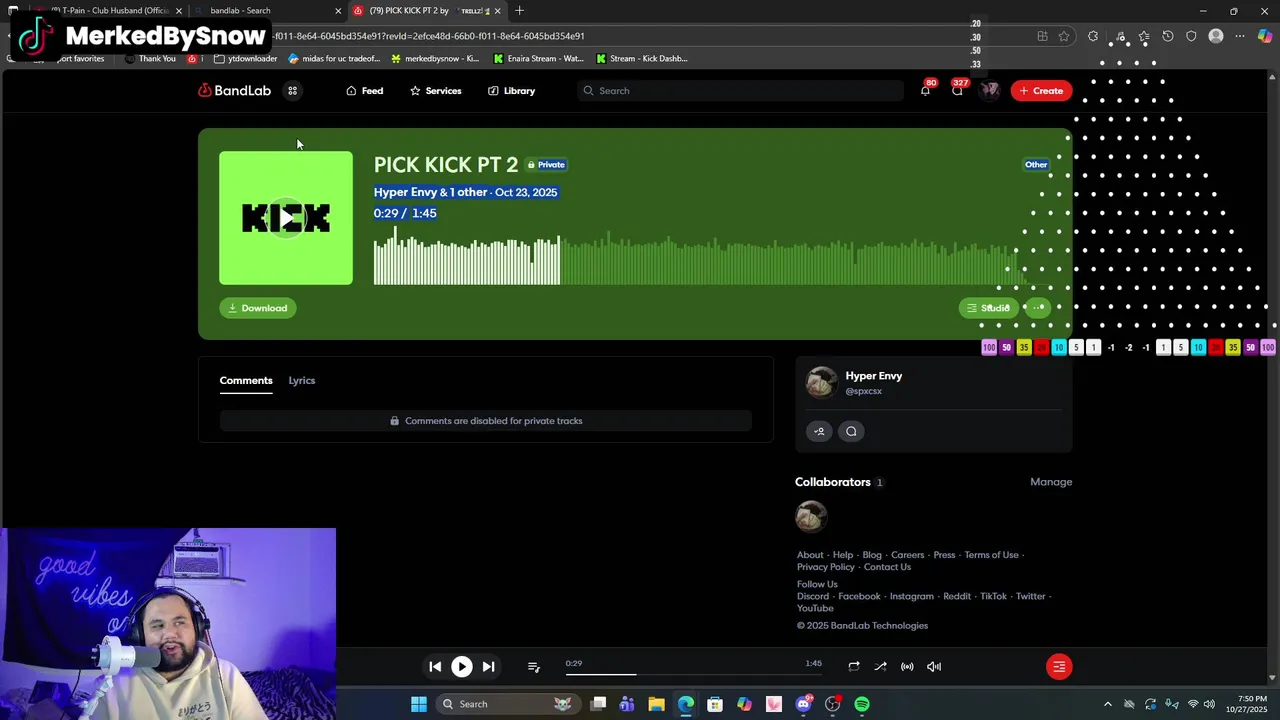Open browser extensions puzzle icon
This screenshot has width=1280, height=720.
[1093, 36]
